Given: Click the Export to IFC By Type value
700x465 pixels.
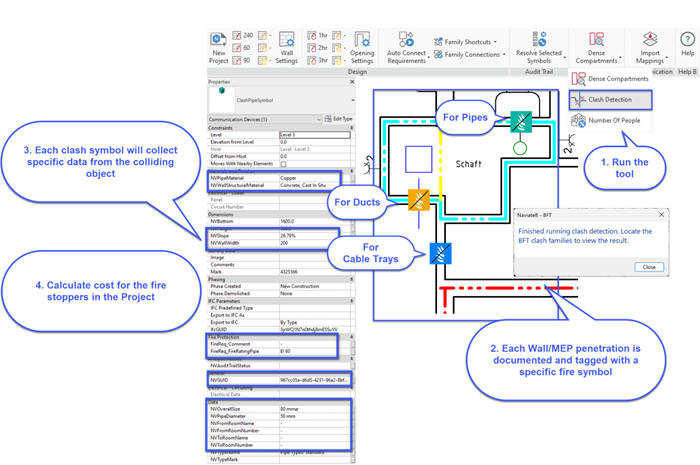Looking at the screenshot, I should click(315, 322).
